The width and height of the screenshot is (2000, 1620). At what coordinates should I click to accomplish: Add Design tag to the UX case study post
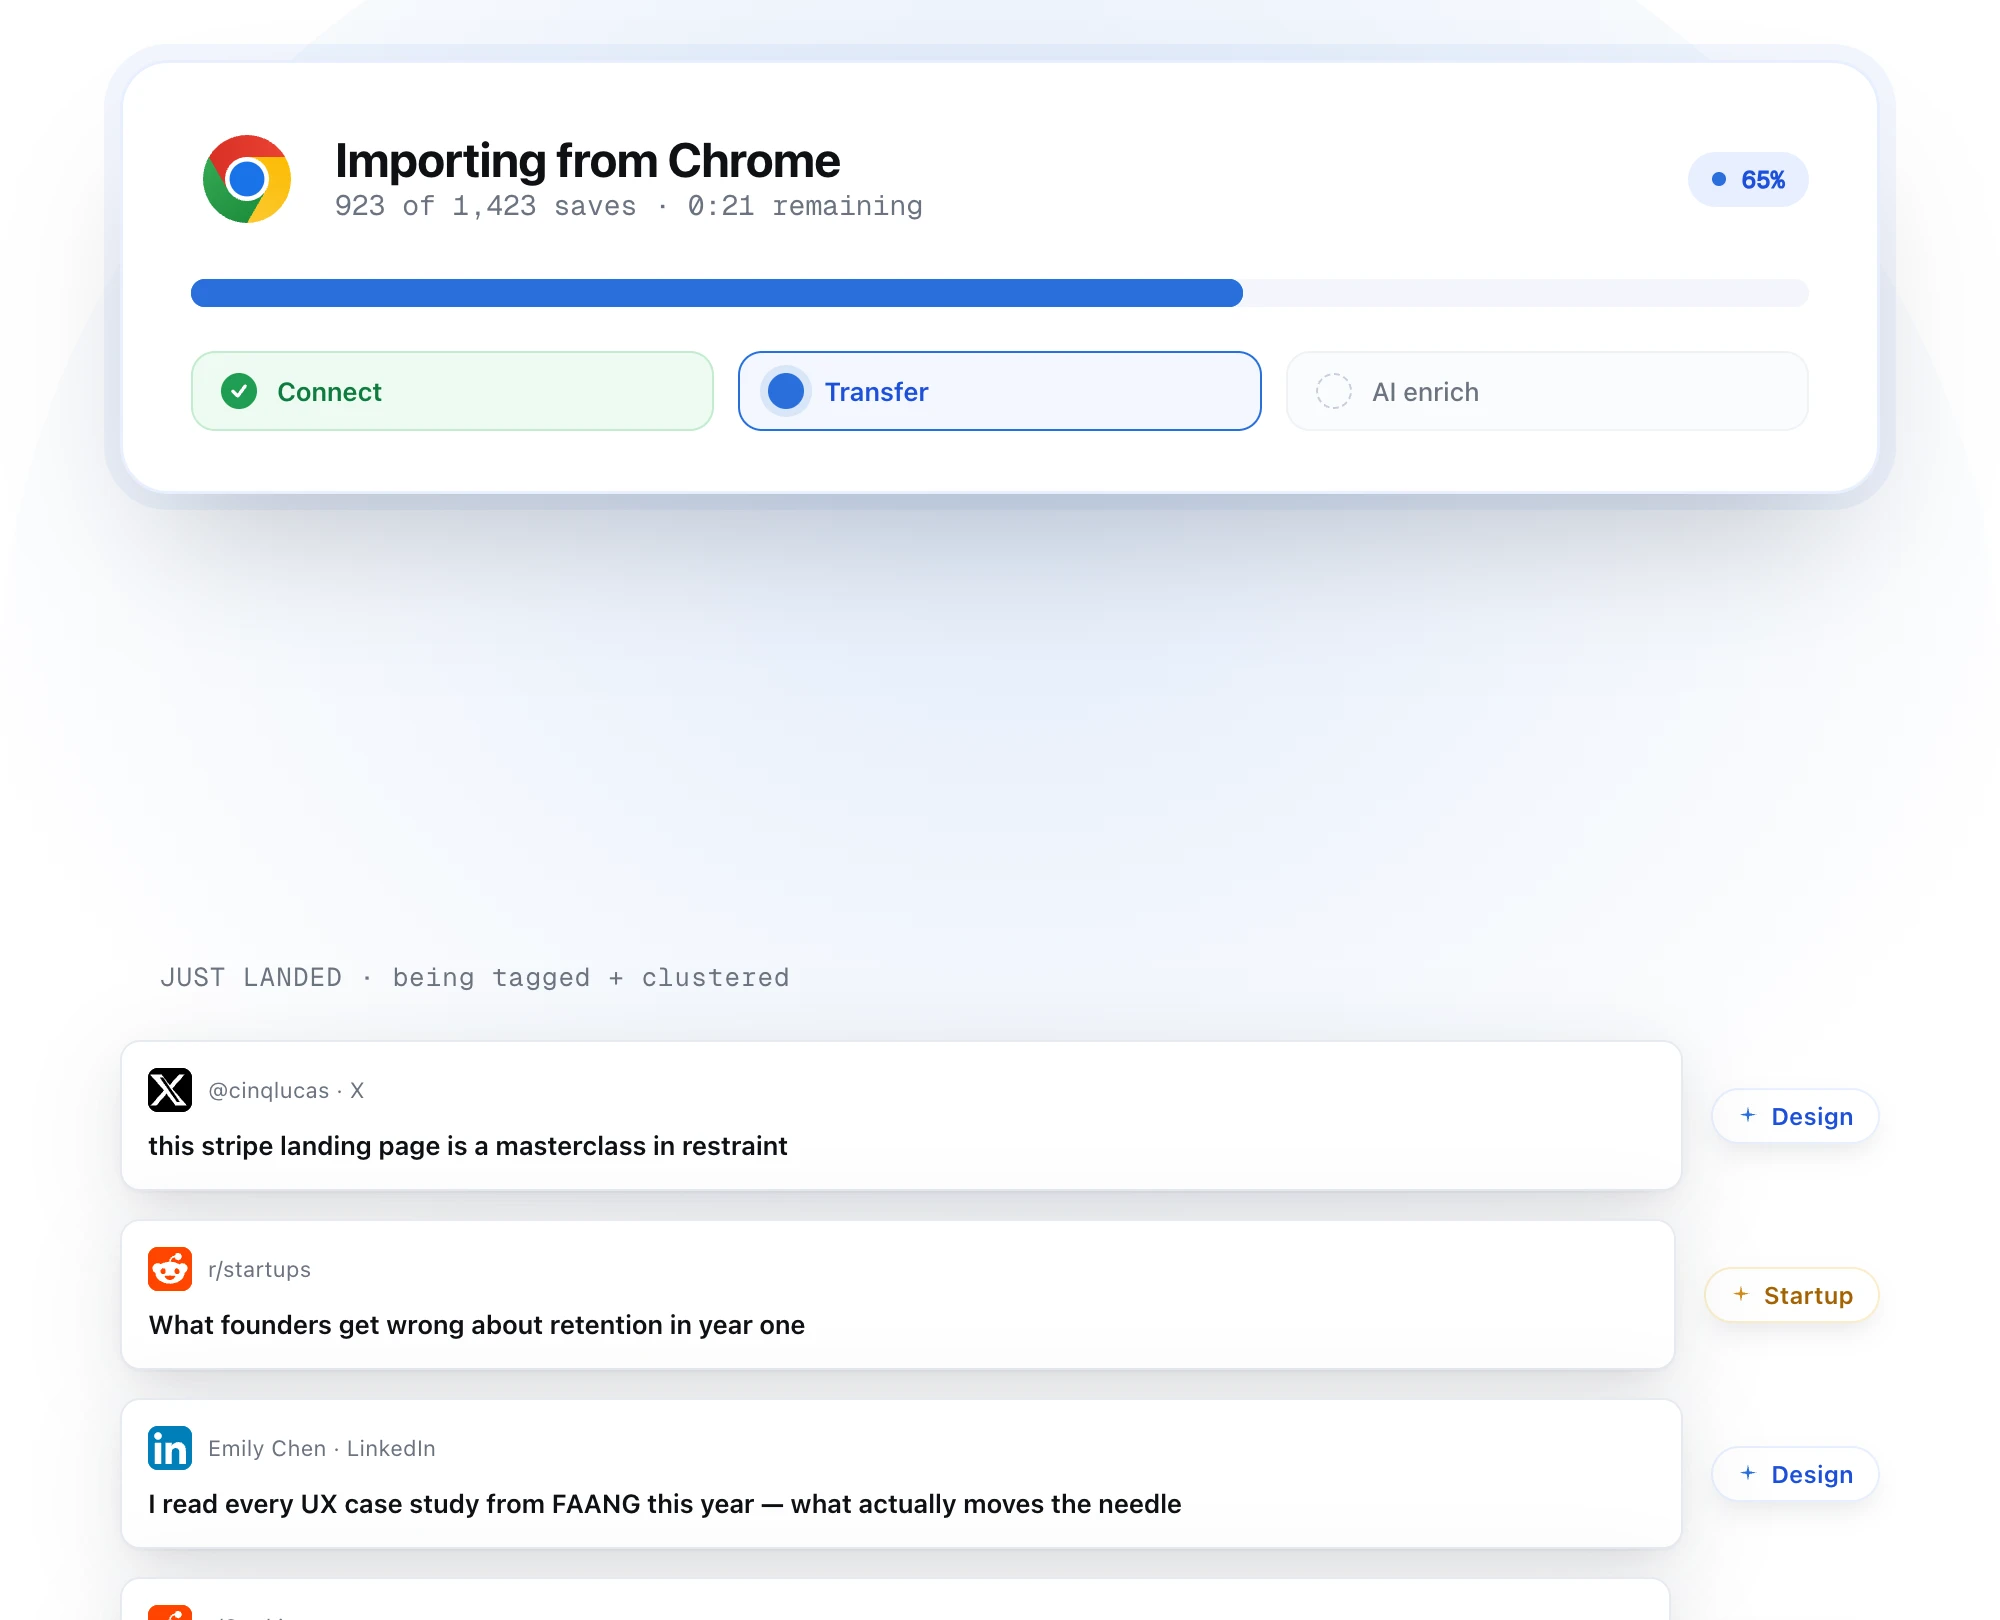click(1796, 1474)
